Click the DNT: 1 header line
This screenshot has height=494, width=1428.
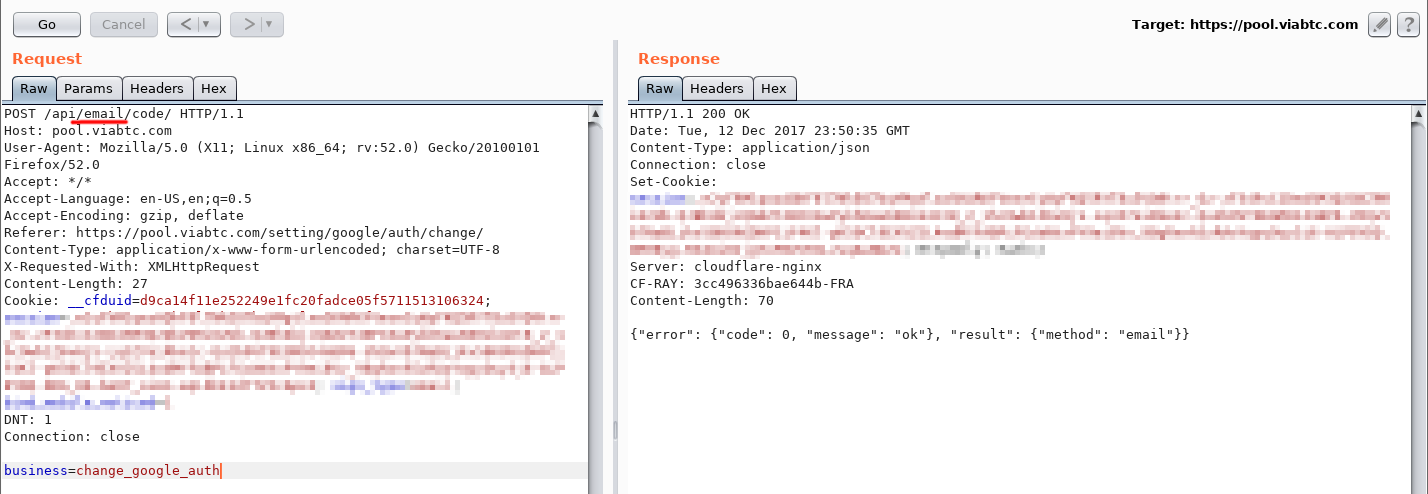(x=28, y=420)
